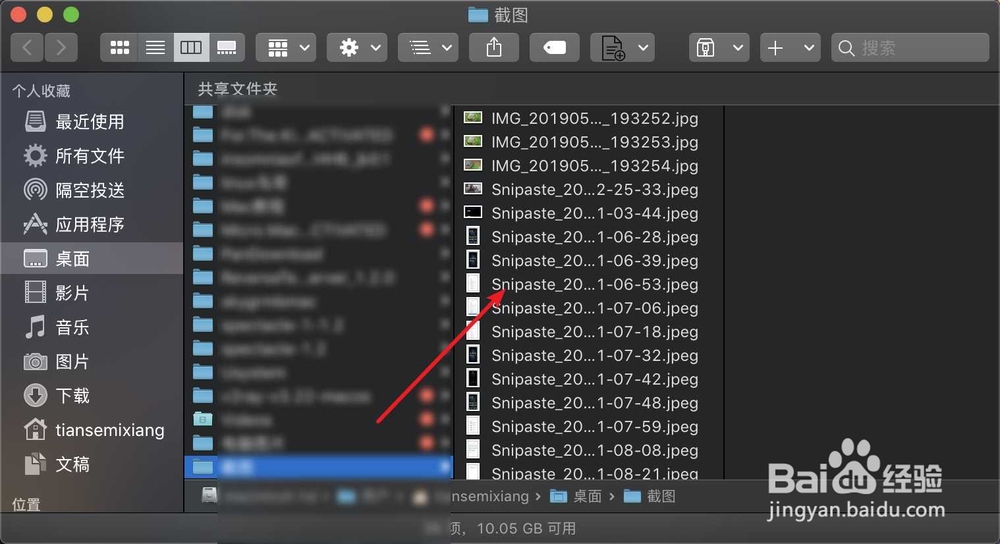Viewport: 1000px width, 544px height.
Task: Open 音乐 in the sidebar
Action: coord(92,327)
